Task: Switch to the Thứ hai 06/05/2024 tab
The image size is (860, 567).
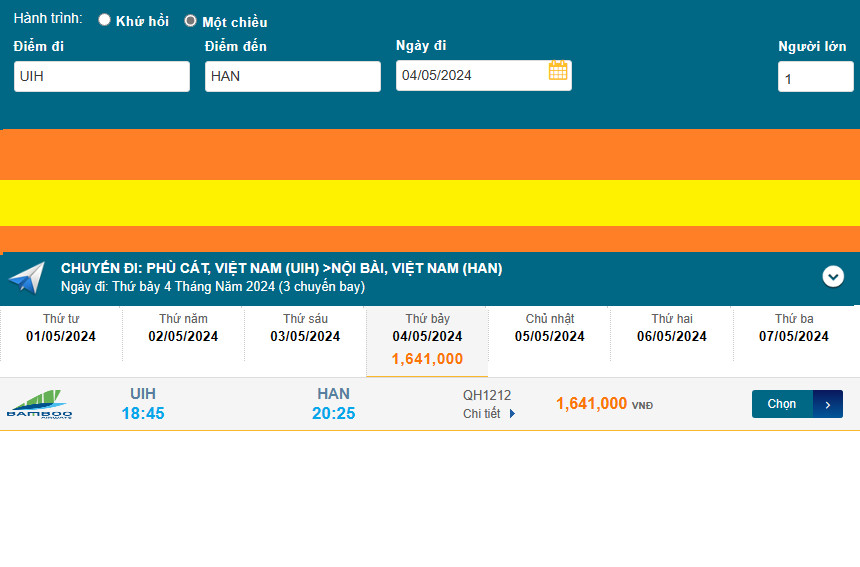Action: click(672, 328)
